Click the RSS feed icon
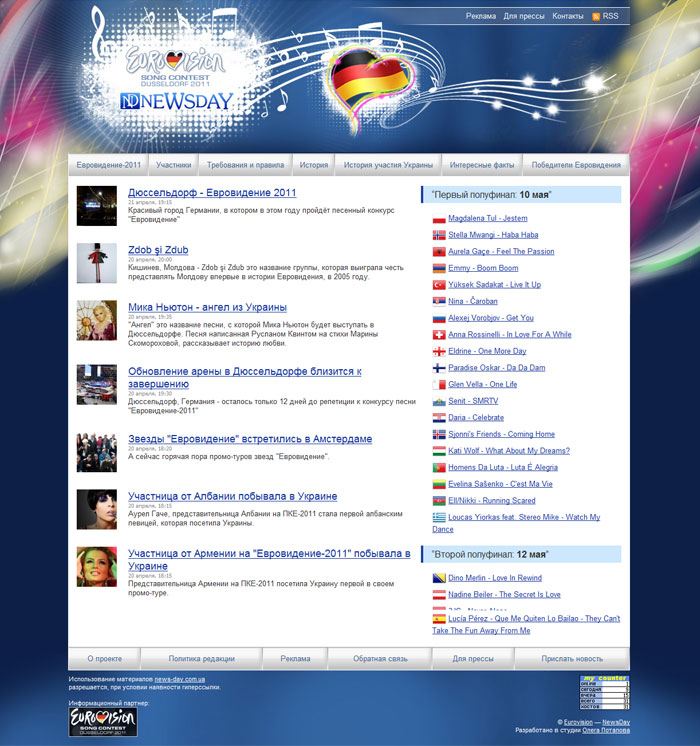 (596, 17)
